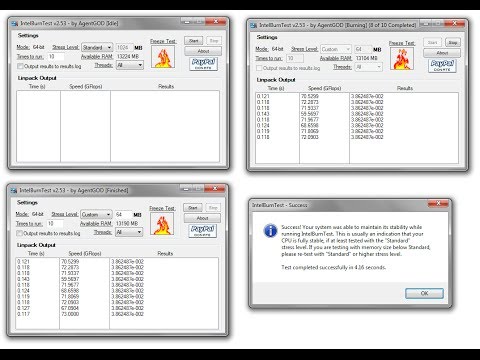Screen dimensions: 480x360
Task: Click the 1024 MB field in Idle window
Action: pyautogui.click(x=124, y=47)
